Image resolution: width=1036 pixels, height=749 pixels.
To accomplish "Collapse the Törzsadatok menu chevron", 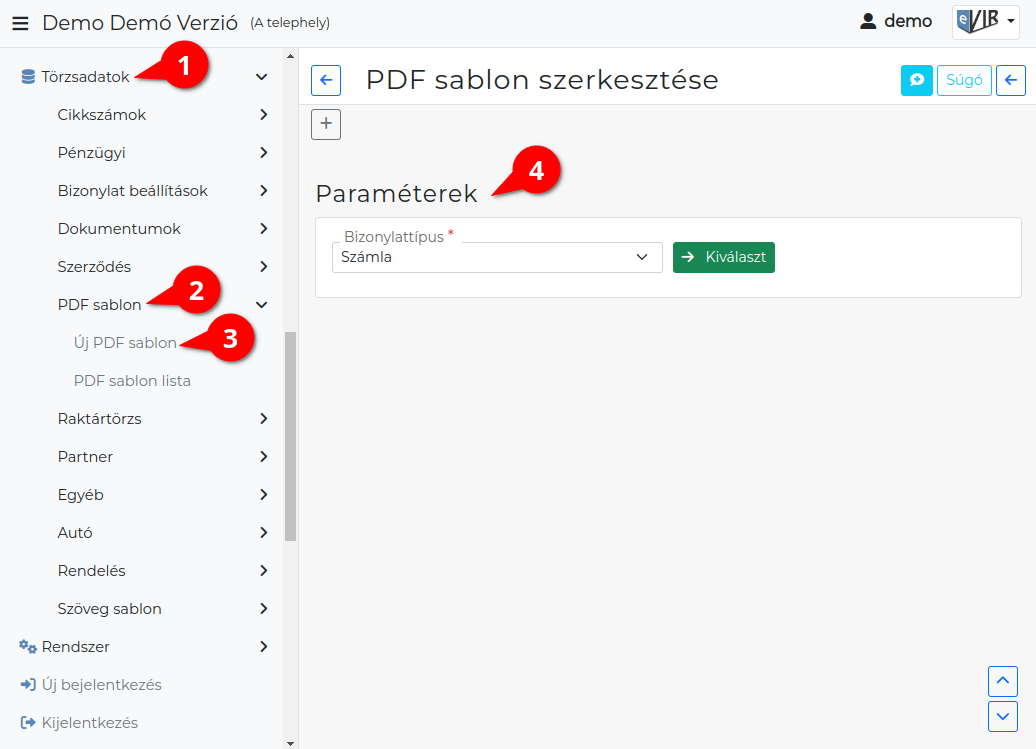I will click(262, 77).
